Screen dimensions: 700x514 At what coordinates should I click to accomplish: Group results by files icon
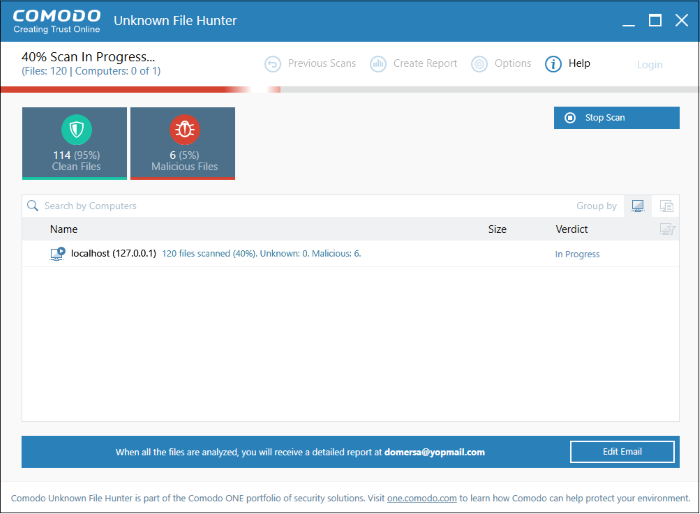(x=666, y=206)
